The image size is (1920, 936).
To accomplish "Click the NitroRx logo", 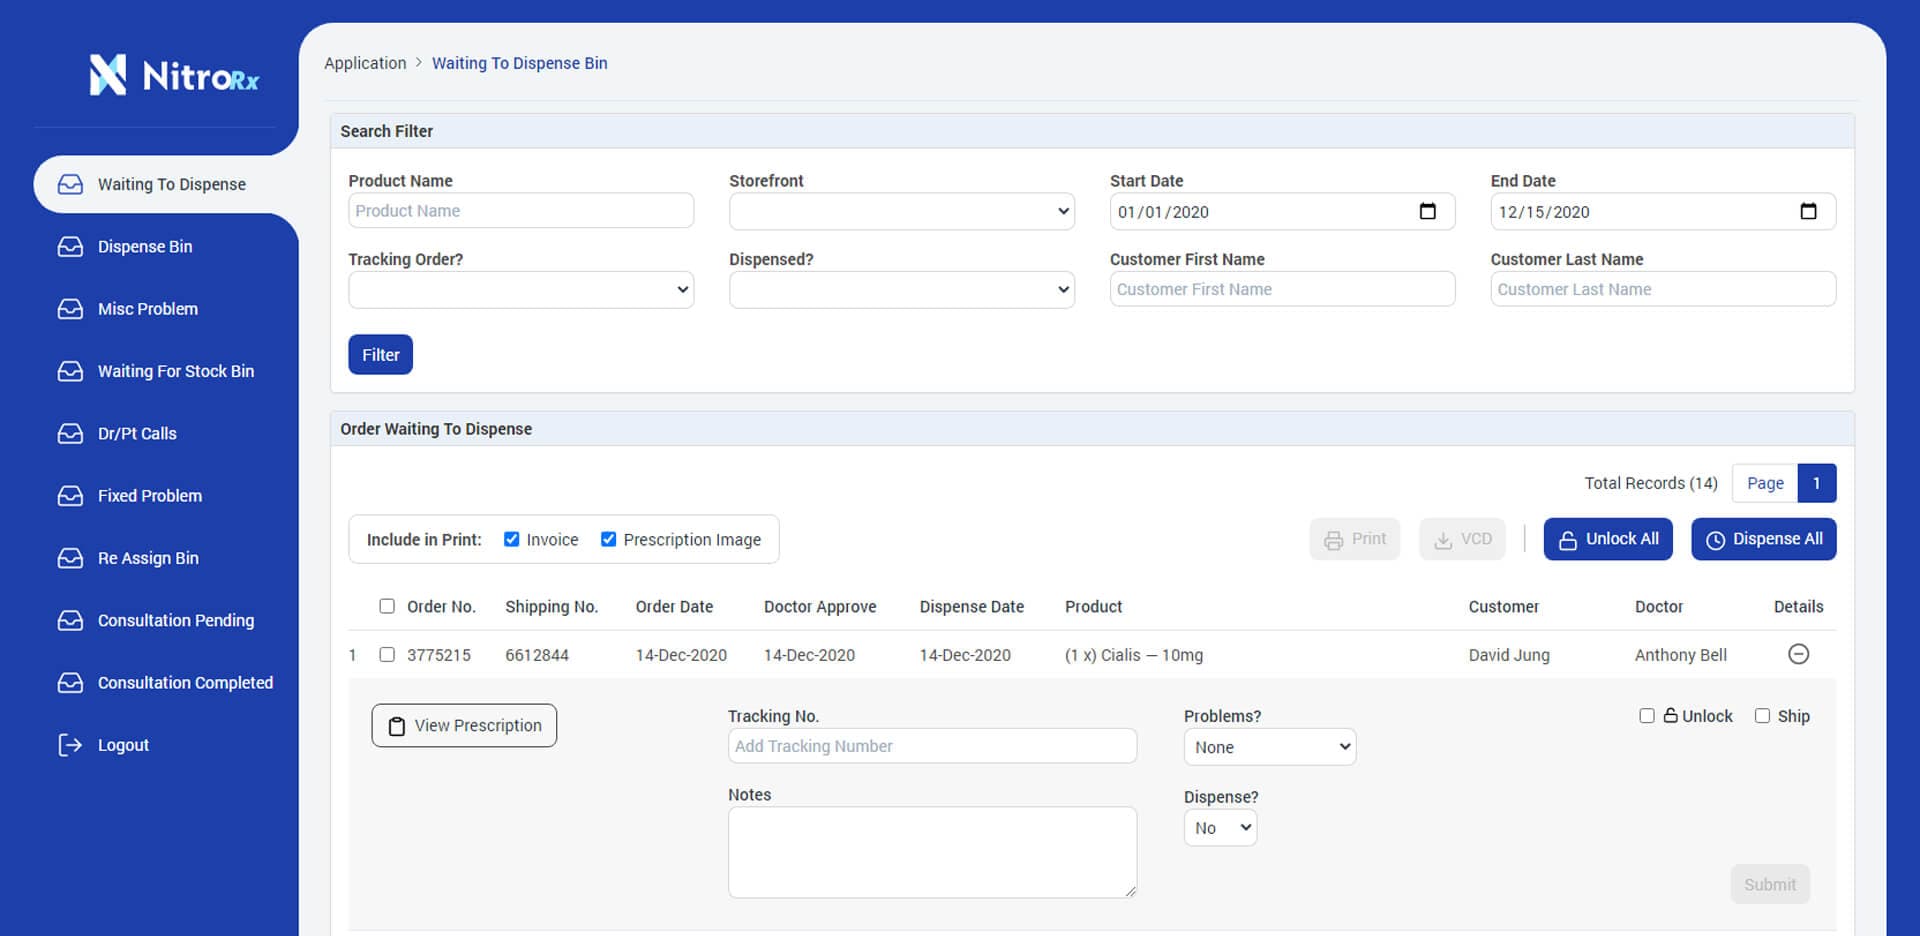I will pyautogui.click(x=174, y=75).
